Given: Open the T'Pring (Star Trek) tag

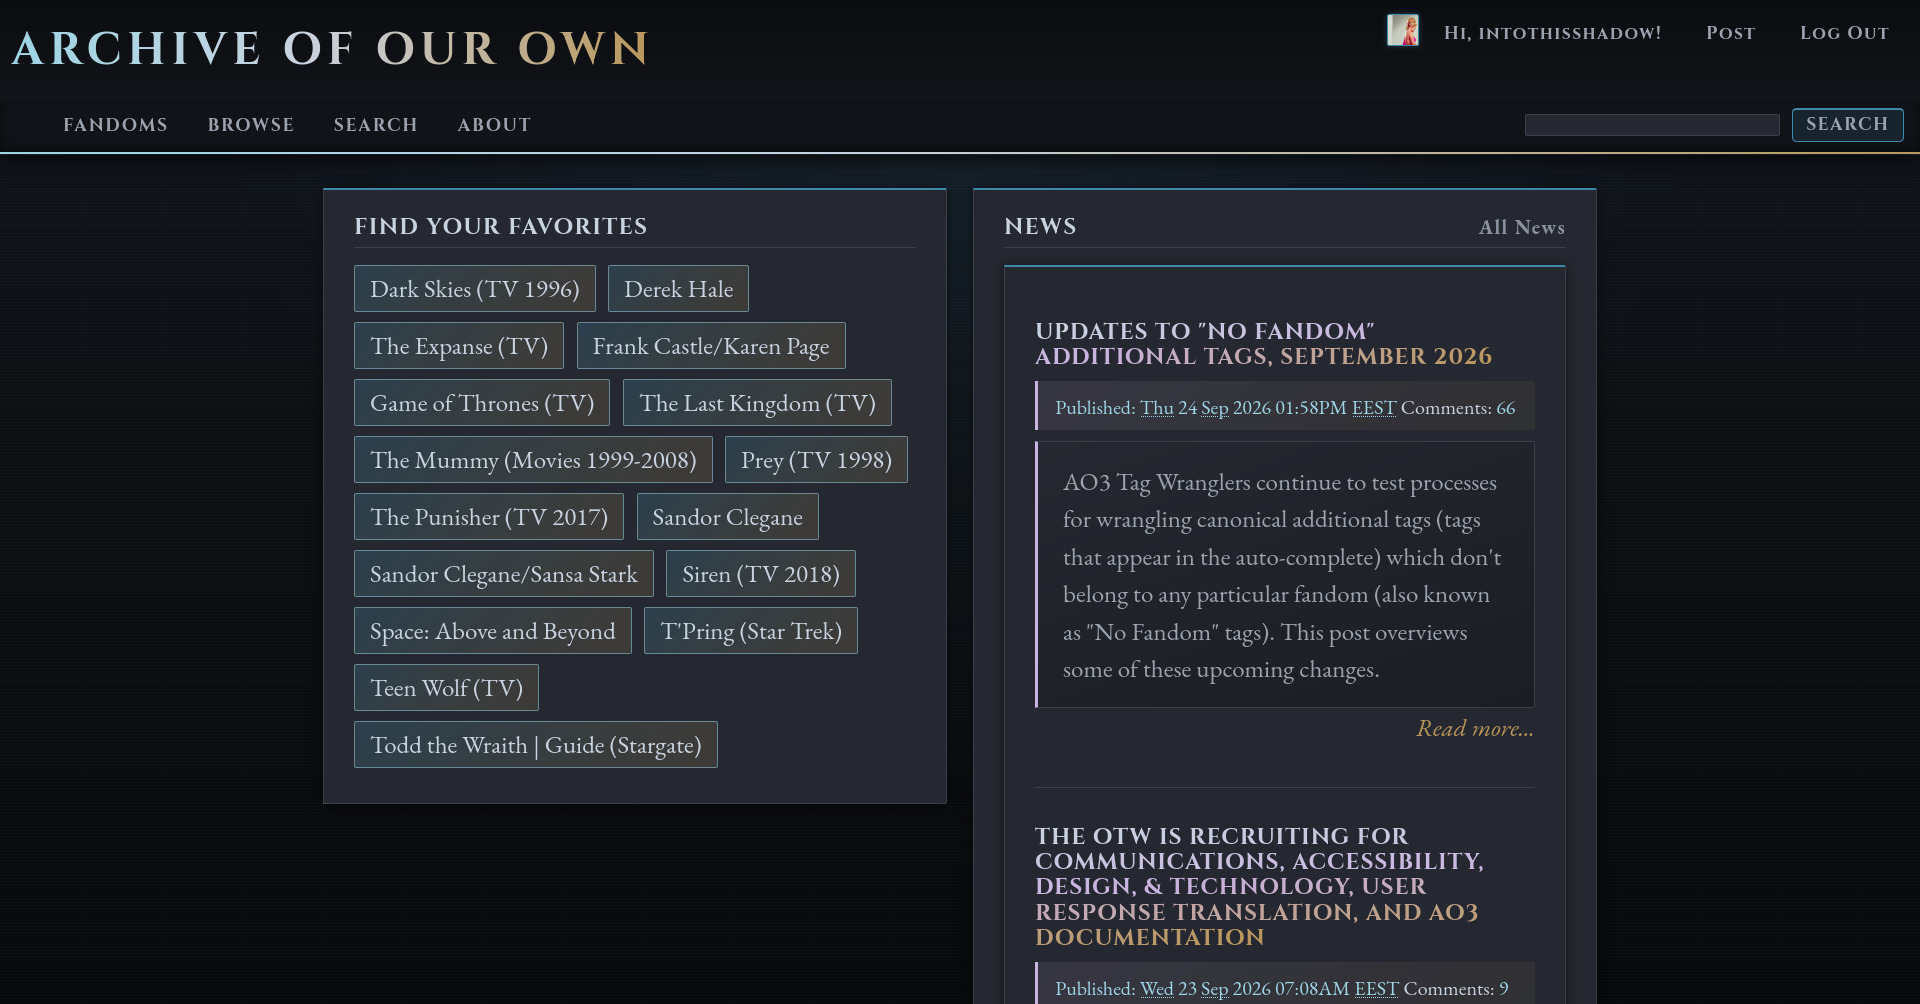Looking at the screenshot, I should (x=751, y=631).
